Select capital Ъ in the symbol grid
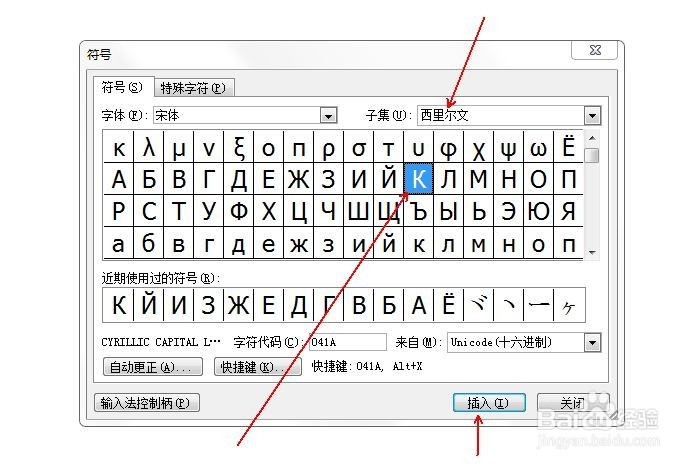This screenshot has width=700, height=466. 418,211
